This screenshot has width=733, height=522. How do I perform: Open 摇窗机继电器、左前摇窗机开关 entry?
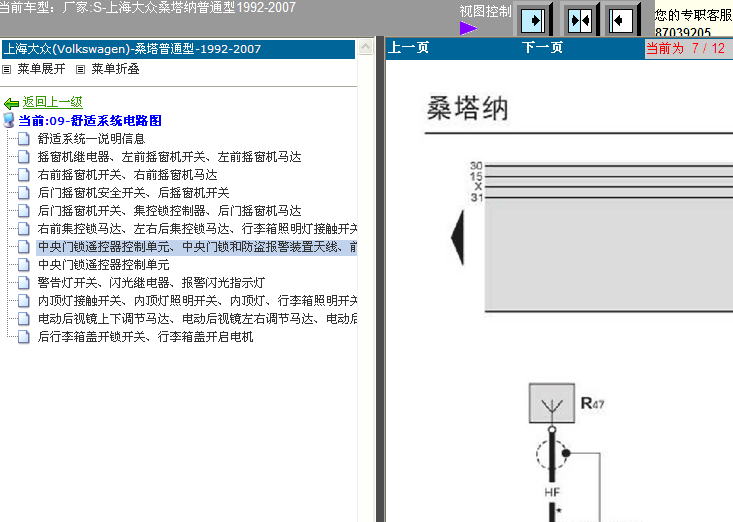tap(169, 157)
